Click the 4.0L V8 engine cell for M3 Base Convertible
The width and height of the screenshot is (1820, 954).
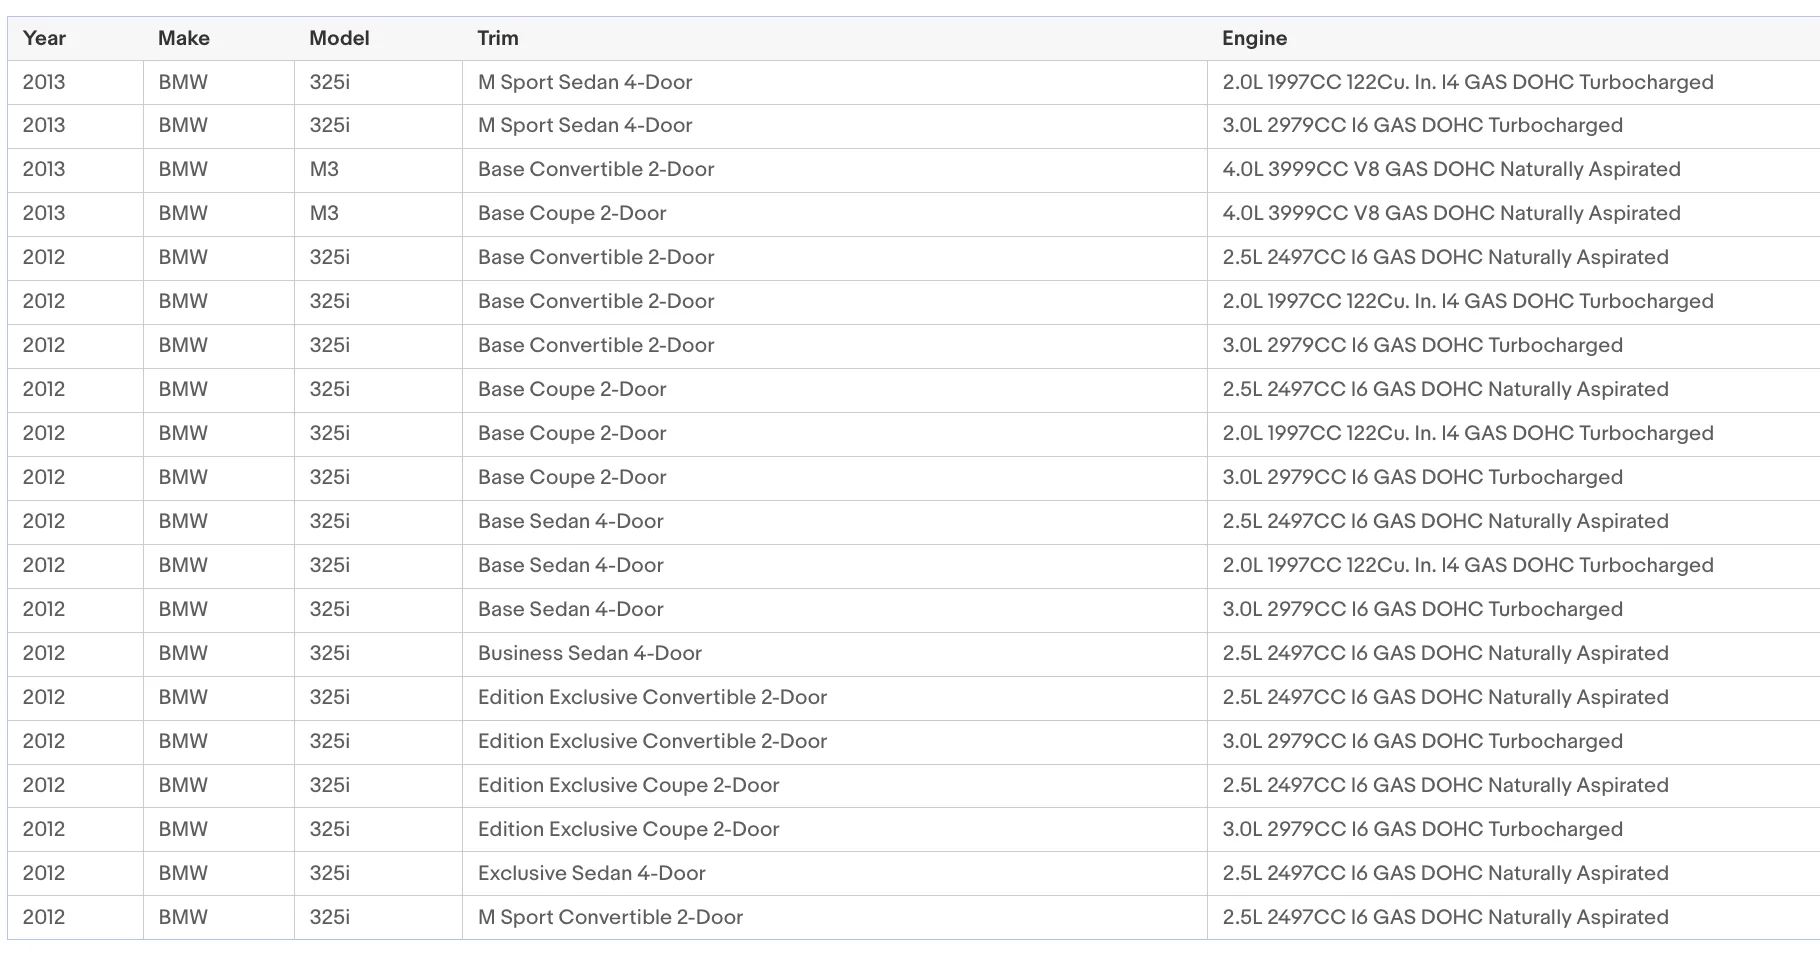pos(1514,170)
